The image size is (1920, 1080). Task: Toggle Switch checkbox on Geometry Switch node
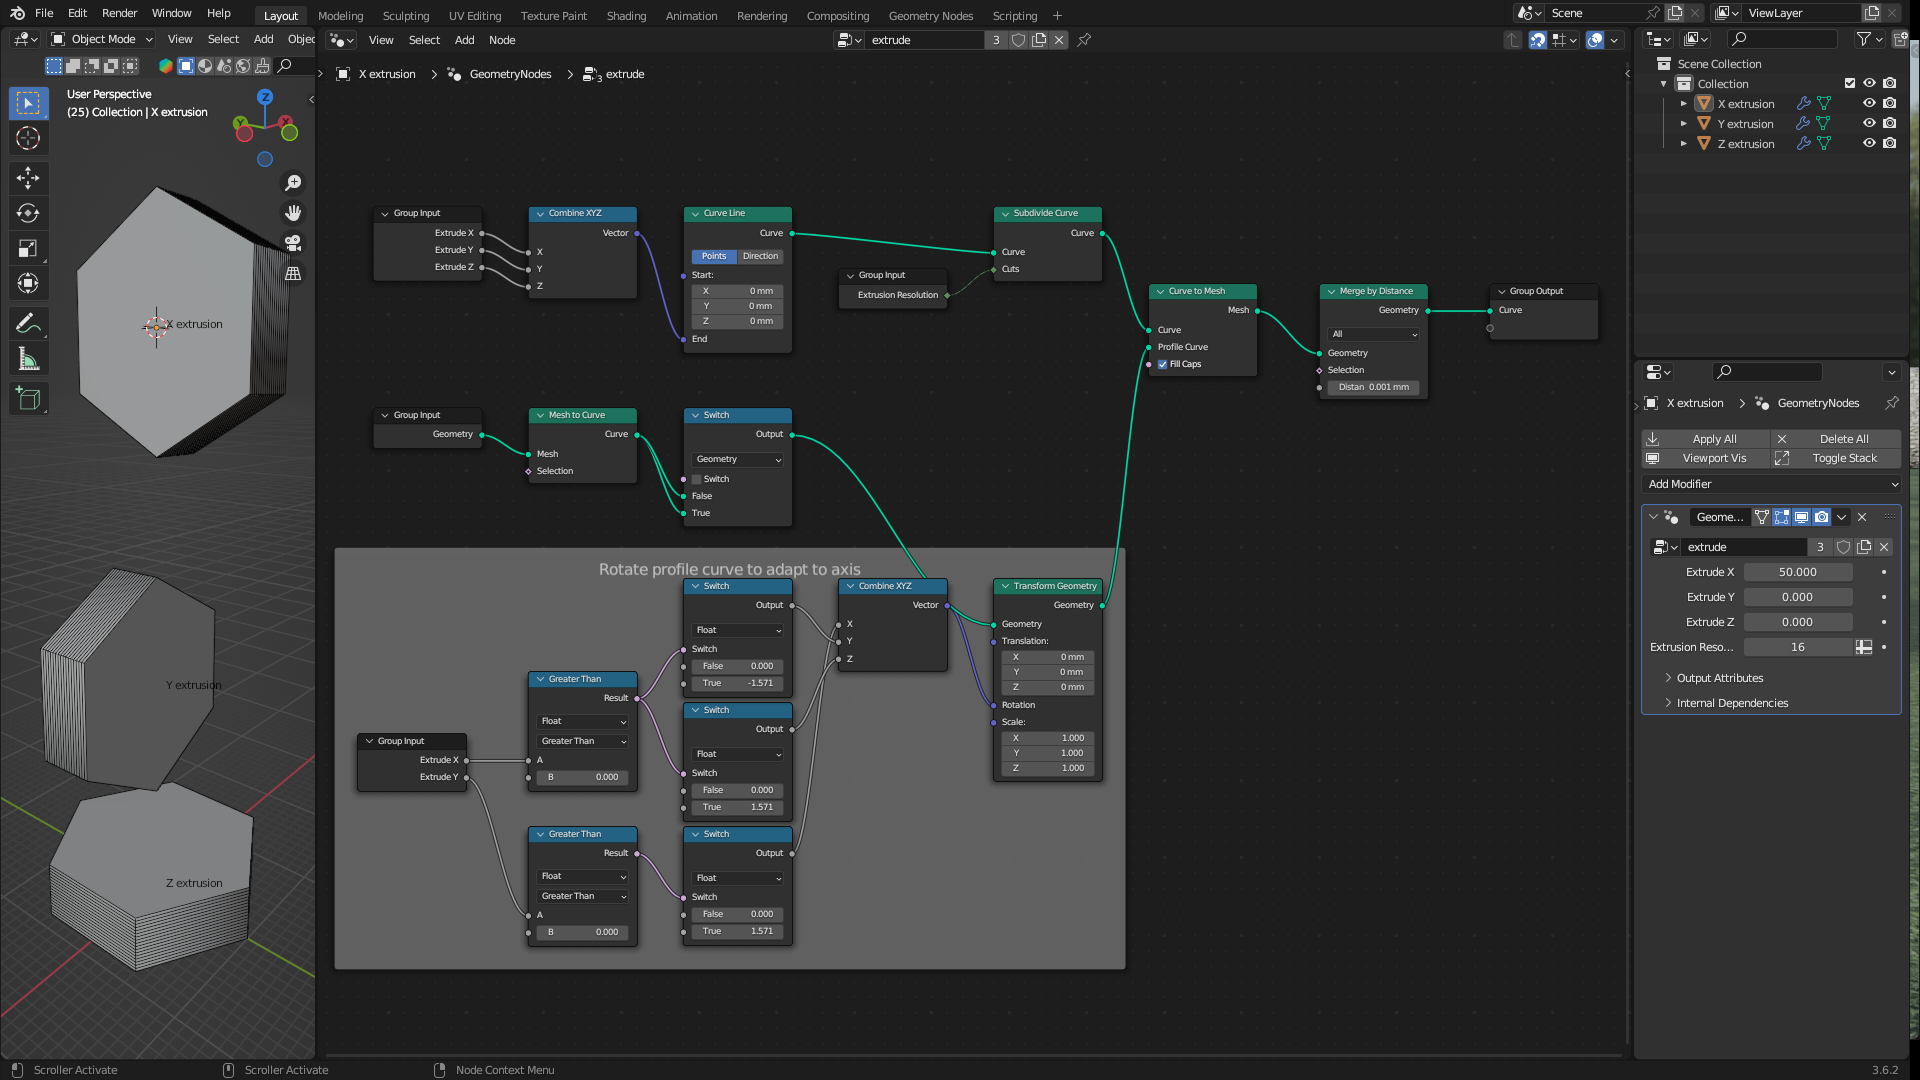pos(697,479)
